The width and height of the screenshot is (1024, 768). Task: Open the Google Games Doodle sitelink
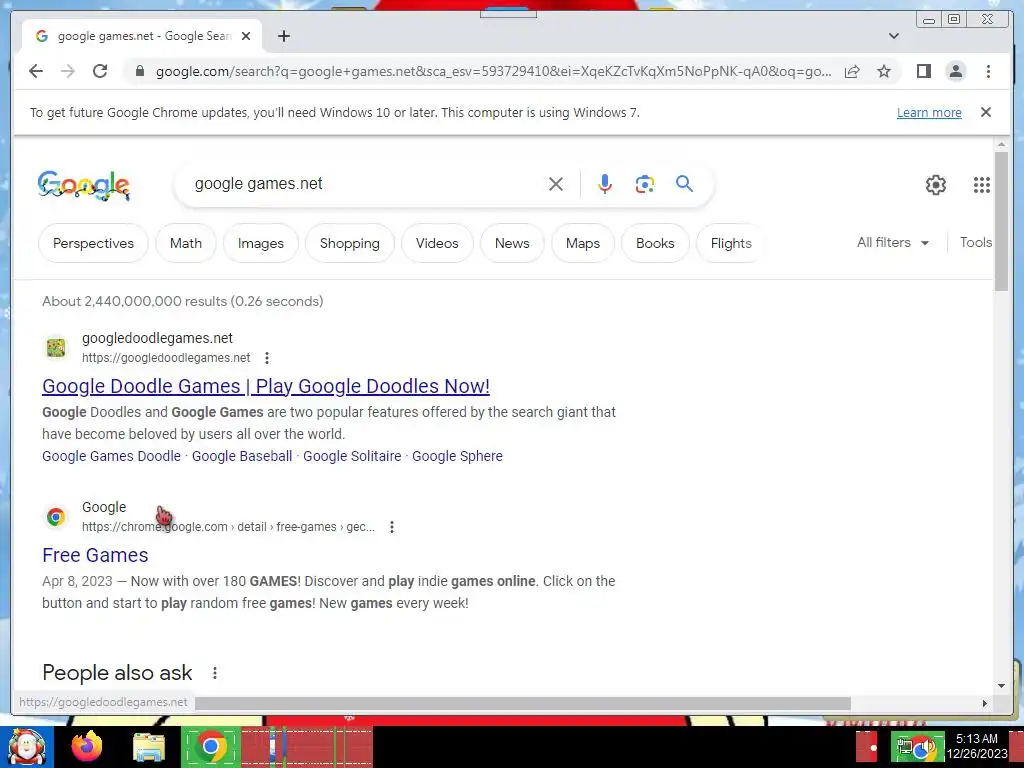111,456
